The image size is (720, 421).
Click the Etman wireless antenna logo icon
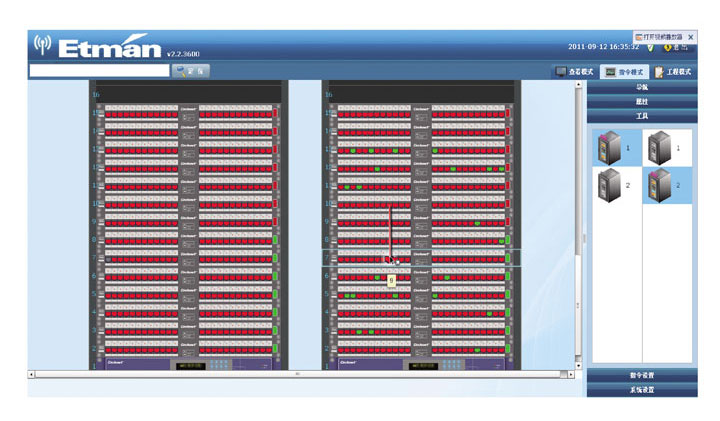click(x=42, y=45)
